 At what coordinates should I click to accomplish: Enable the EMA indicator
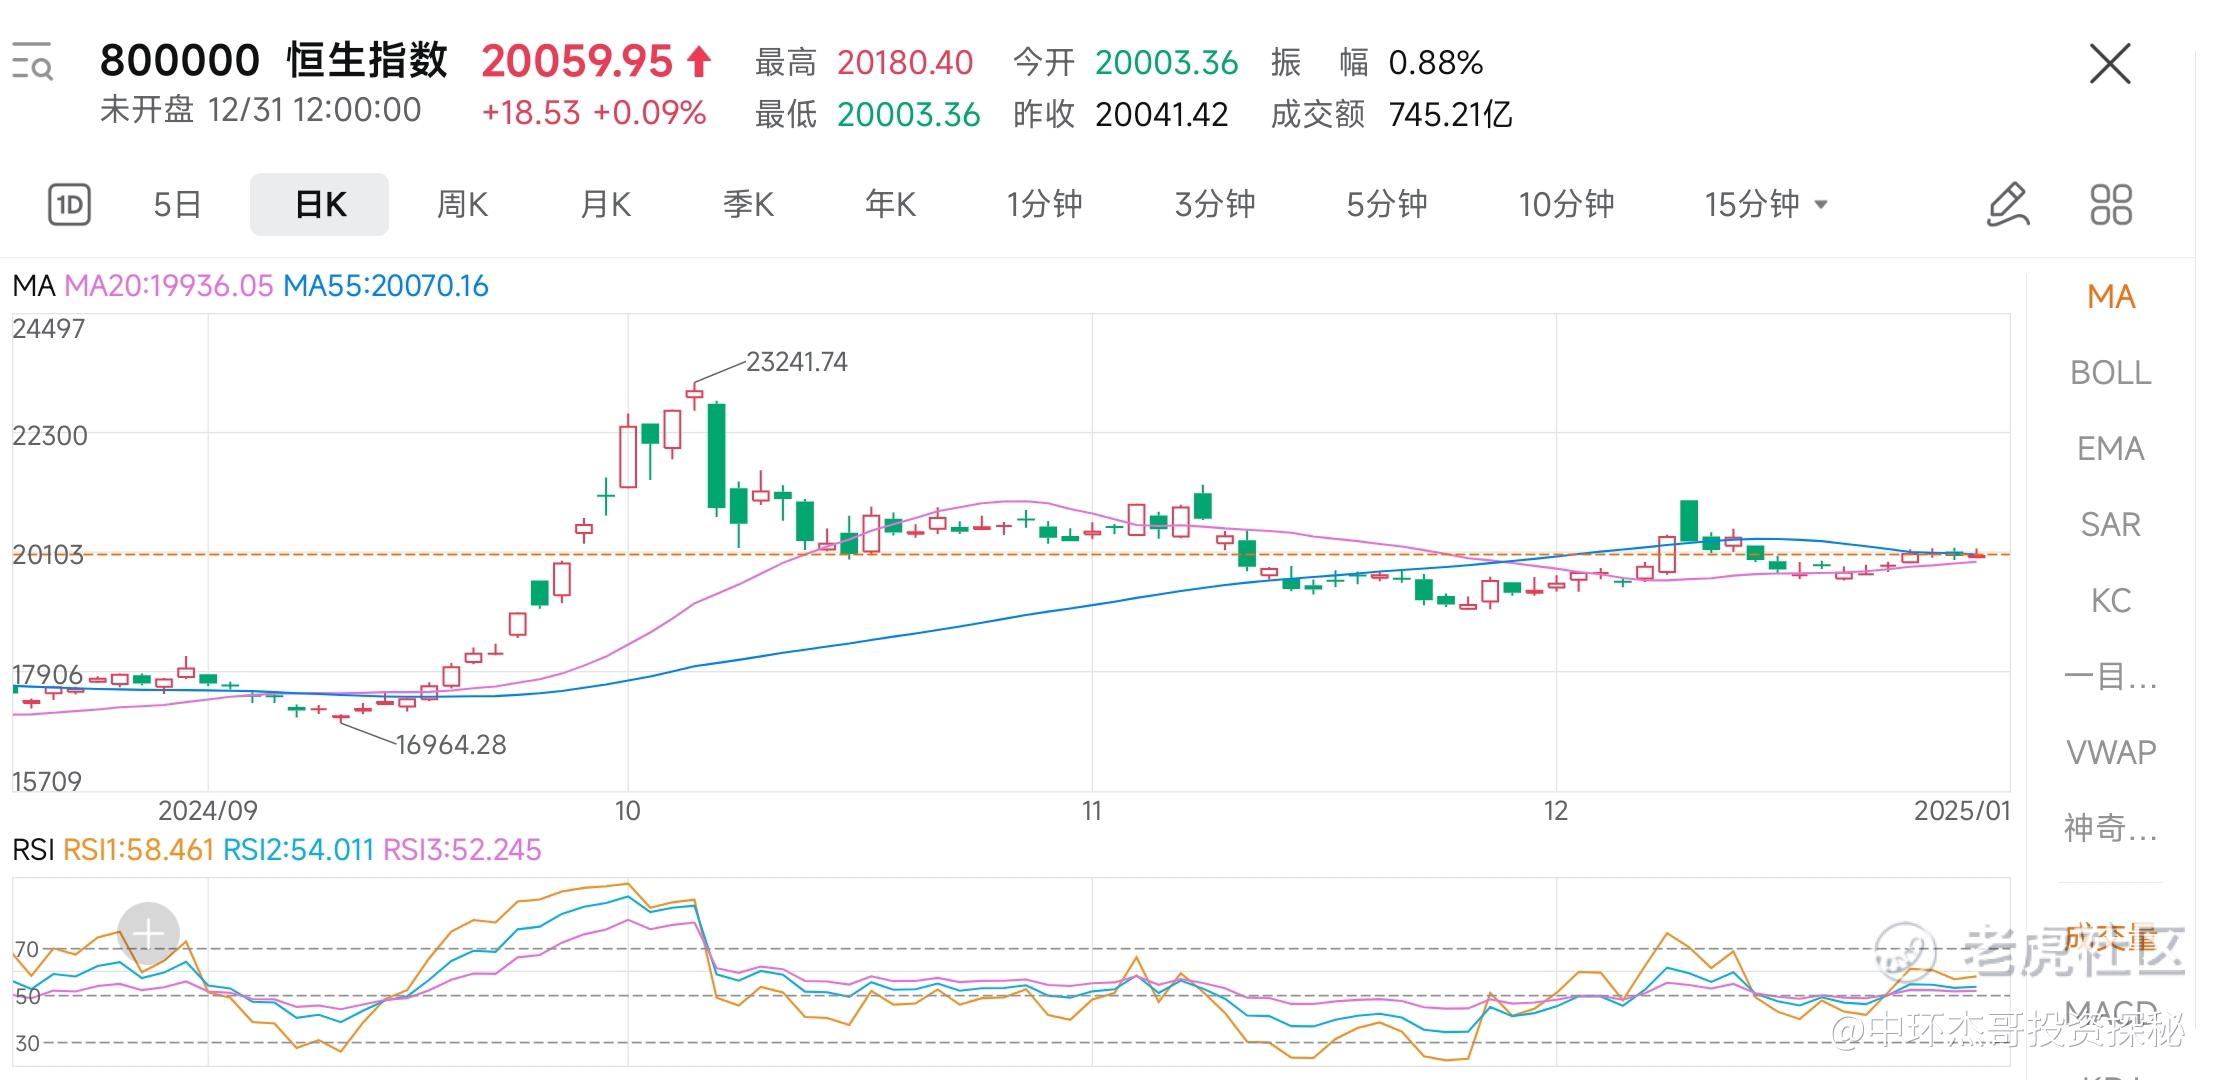(x=2110, y=449)
